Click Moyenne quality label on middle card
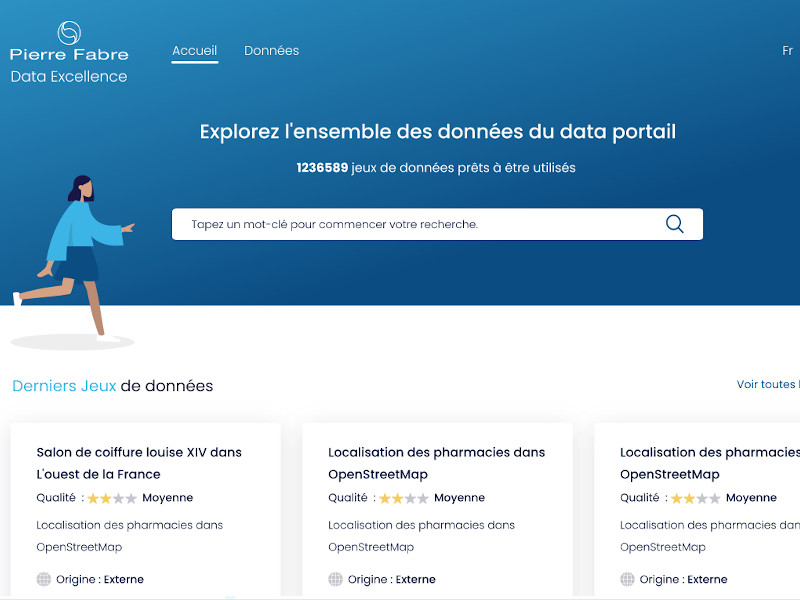The image size is (800, 600). pos(459,498)
